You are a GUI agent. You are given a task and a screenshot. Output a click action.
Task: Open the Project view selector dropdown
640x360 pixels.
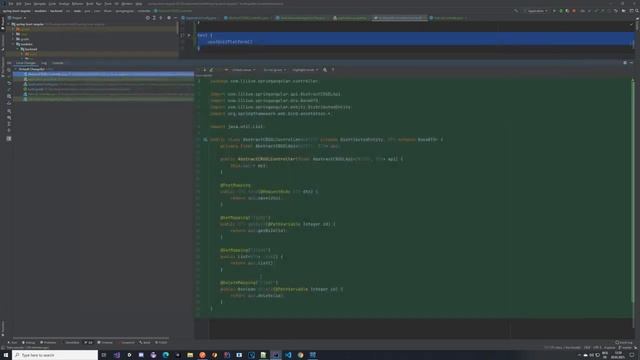(x=17, y=18)
